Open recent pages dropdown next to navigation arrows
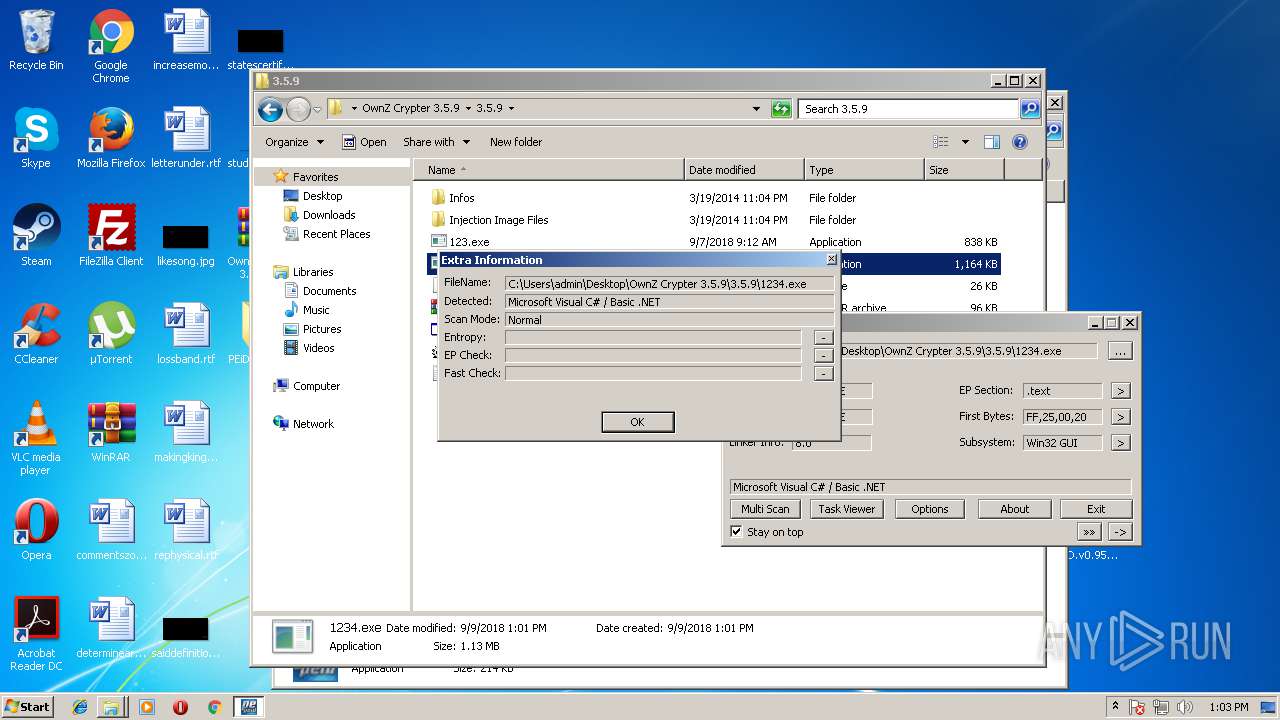Viewport: 1280px width, 720px height. click(317, 109)
